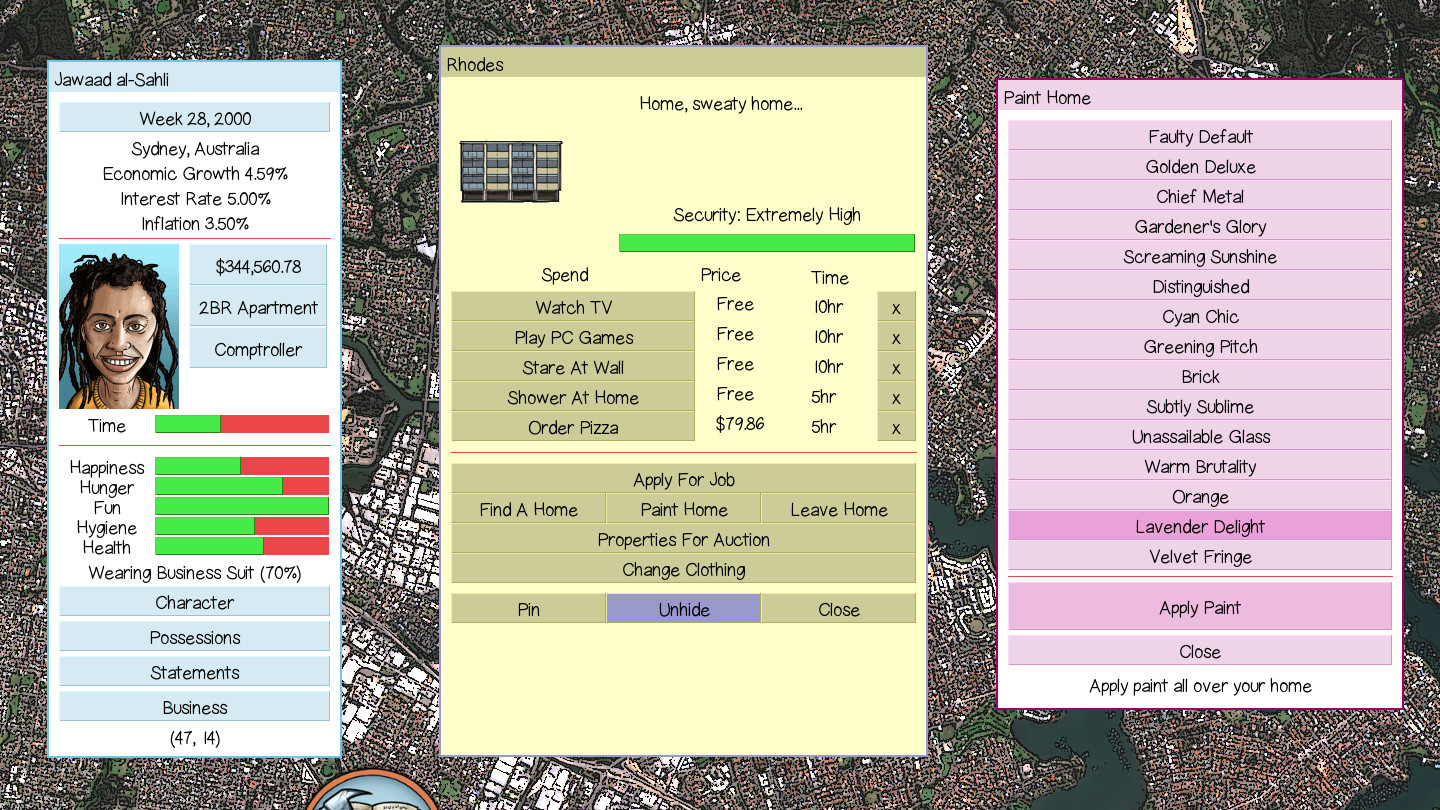This screenshot has height=810, width=1440.
Task: Click the apartment building picture
Action: (x=511, y=172)
